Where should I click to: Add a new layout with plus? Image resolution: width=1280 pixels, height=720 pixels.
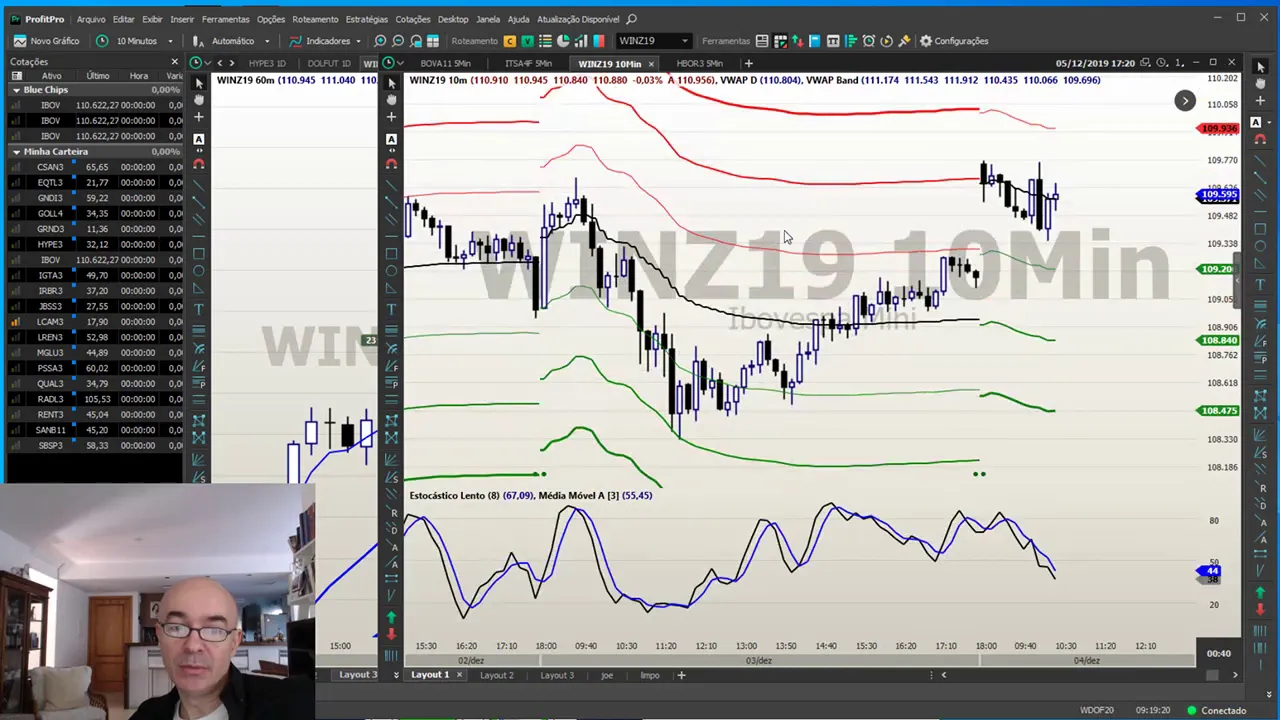pos(681,675)
